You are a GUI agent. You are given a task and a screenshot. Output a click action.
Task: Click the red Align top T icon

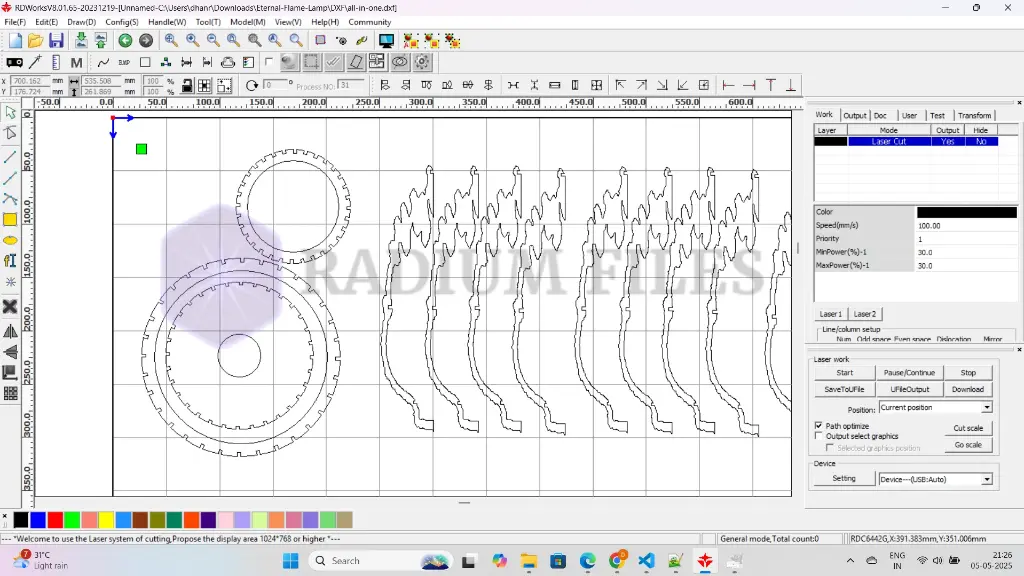(771, 86)
